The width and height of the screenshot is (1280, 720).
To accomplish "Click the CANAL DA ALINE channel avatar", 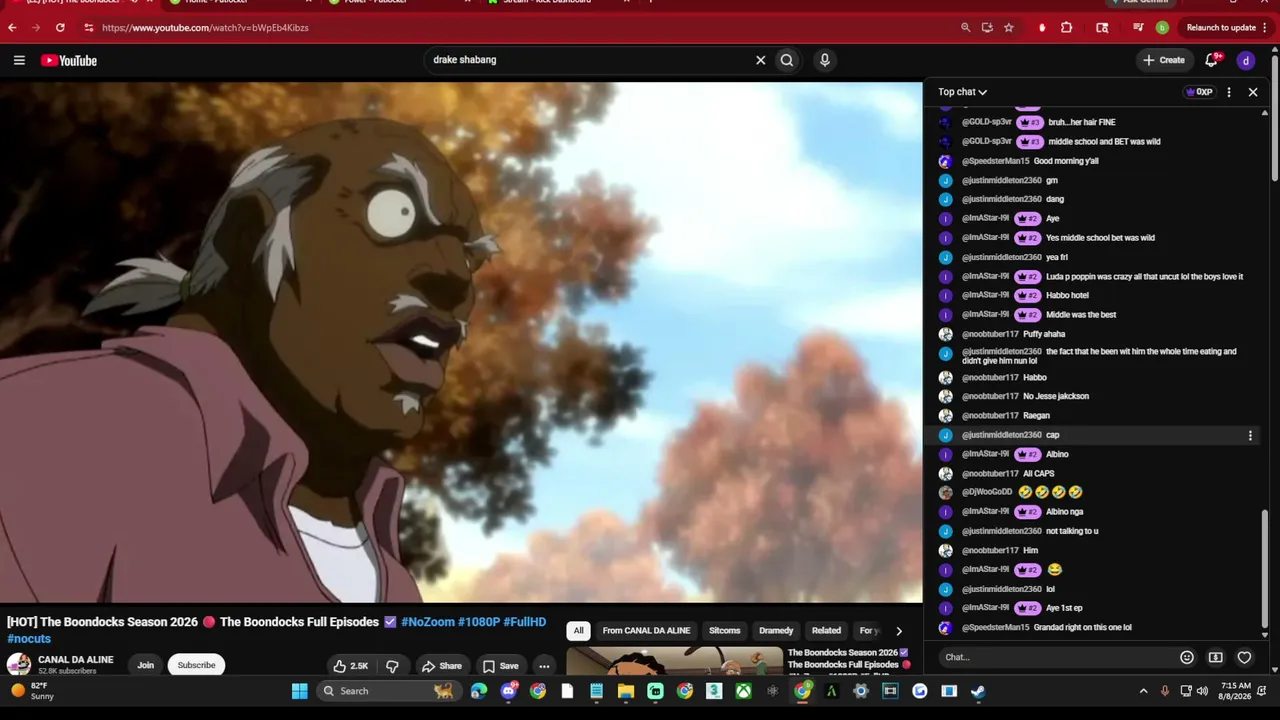I will (19, 665).
